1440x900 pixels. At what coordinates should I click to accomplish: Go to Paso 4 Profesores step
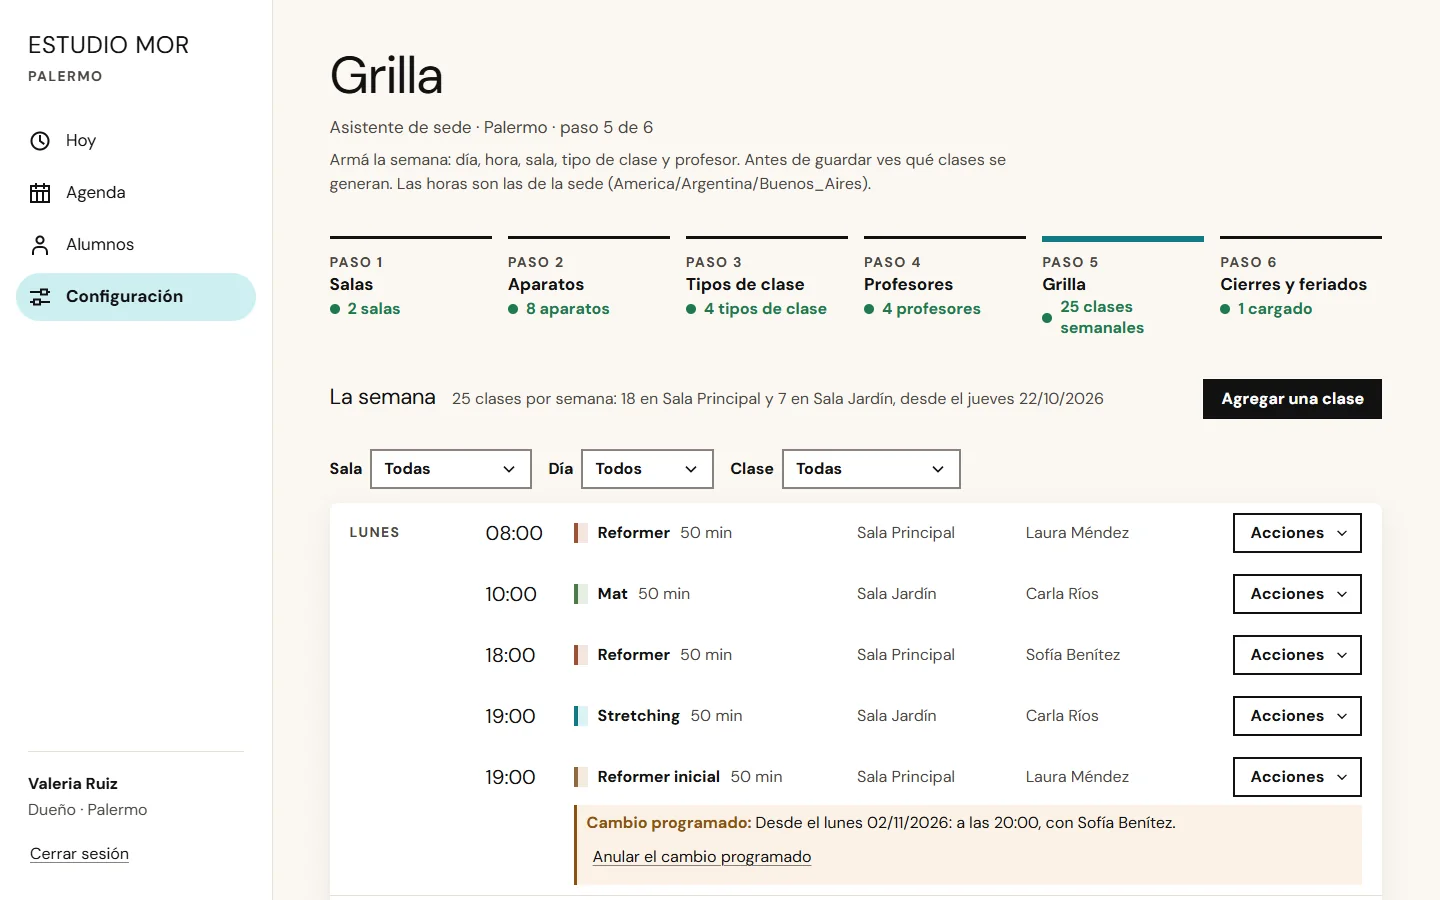(945, 285)
